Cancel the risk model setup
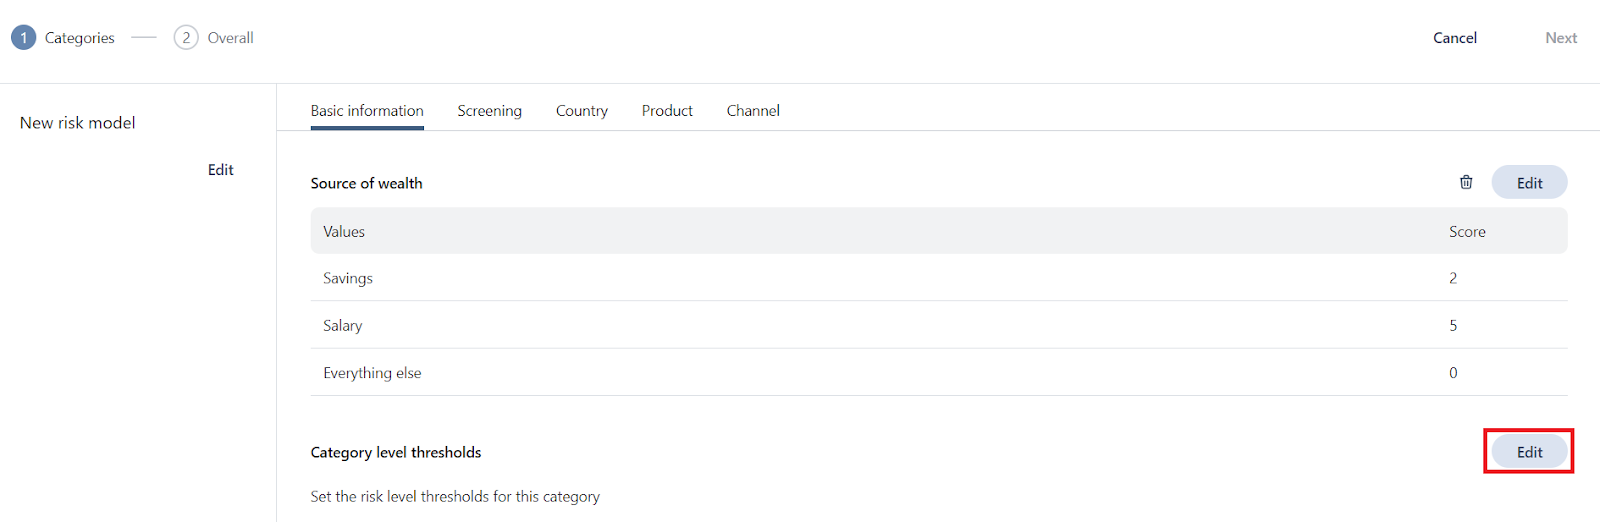 pos(1454,38)
